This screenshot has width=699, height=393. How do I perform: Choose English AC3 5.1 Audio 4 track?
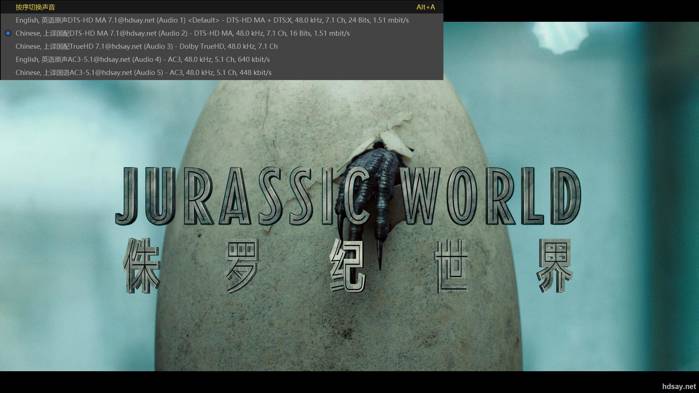click(x=222, y=59)
